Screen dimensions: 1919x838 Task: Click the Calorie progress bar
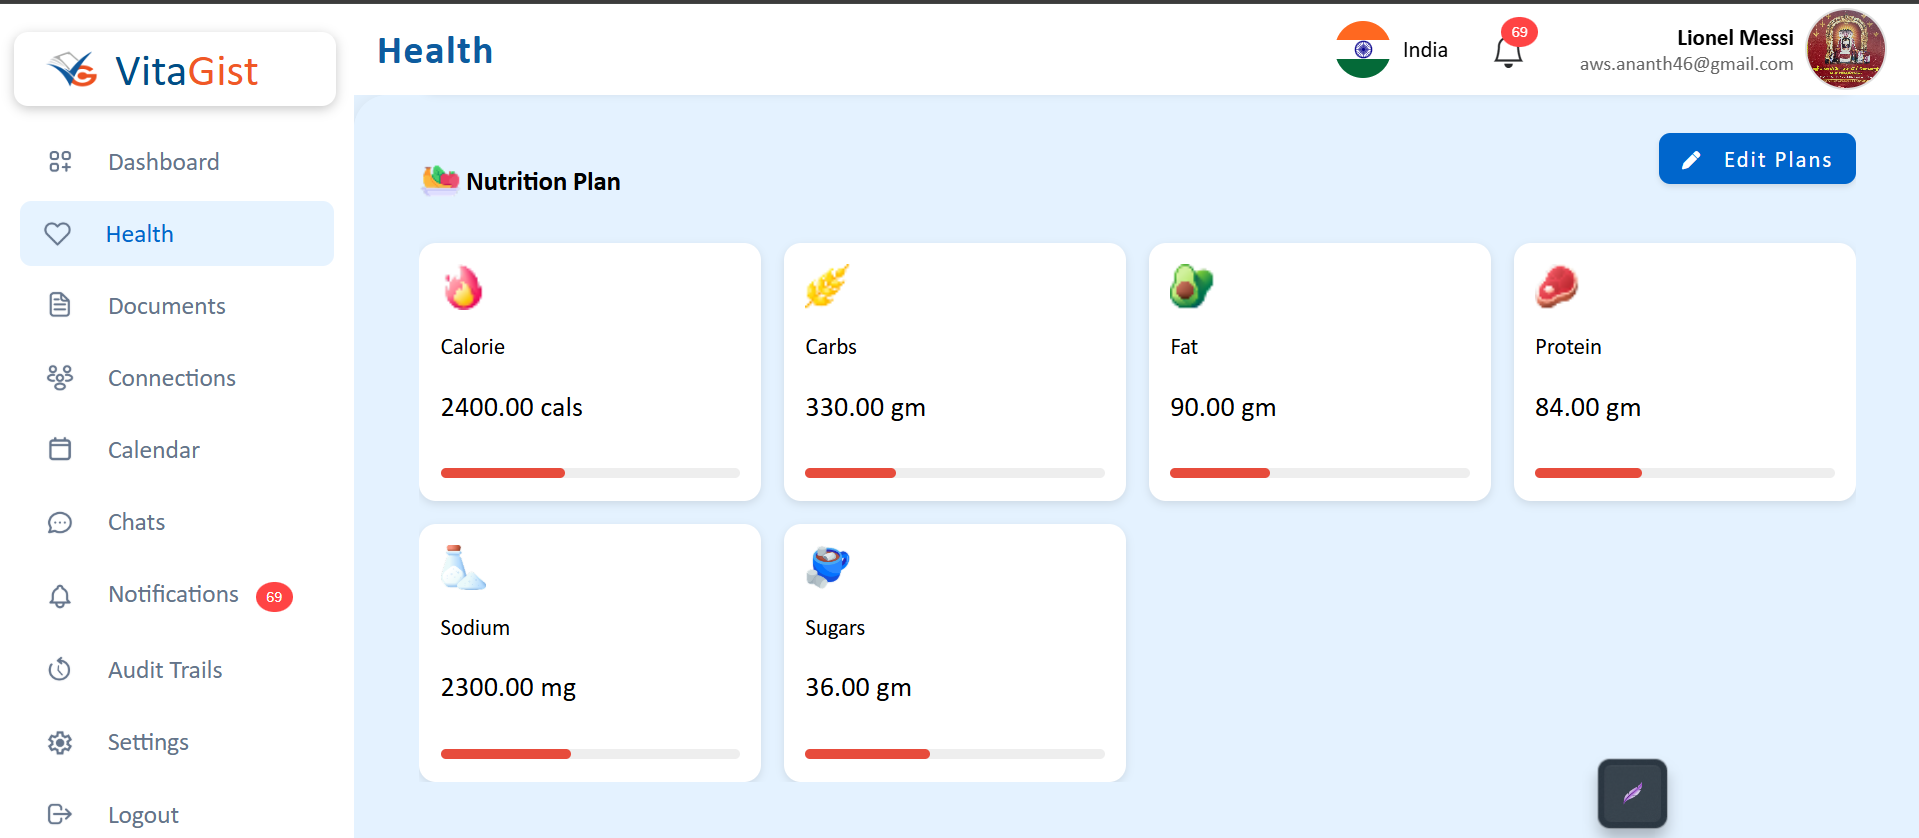pos(590,473)
